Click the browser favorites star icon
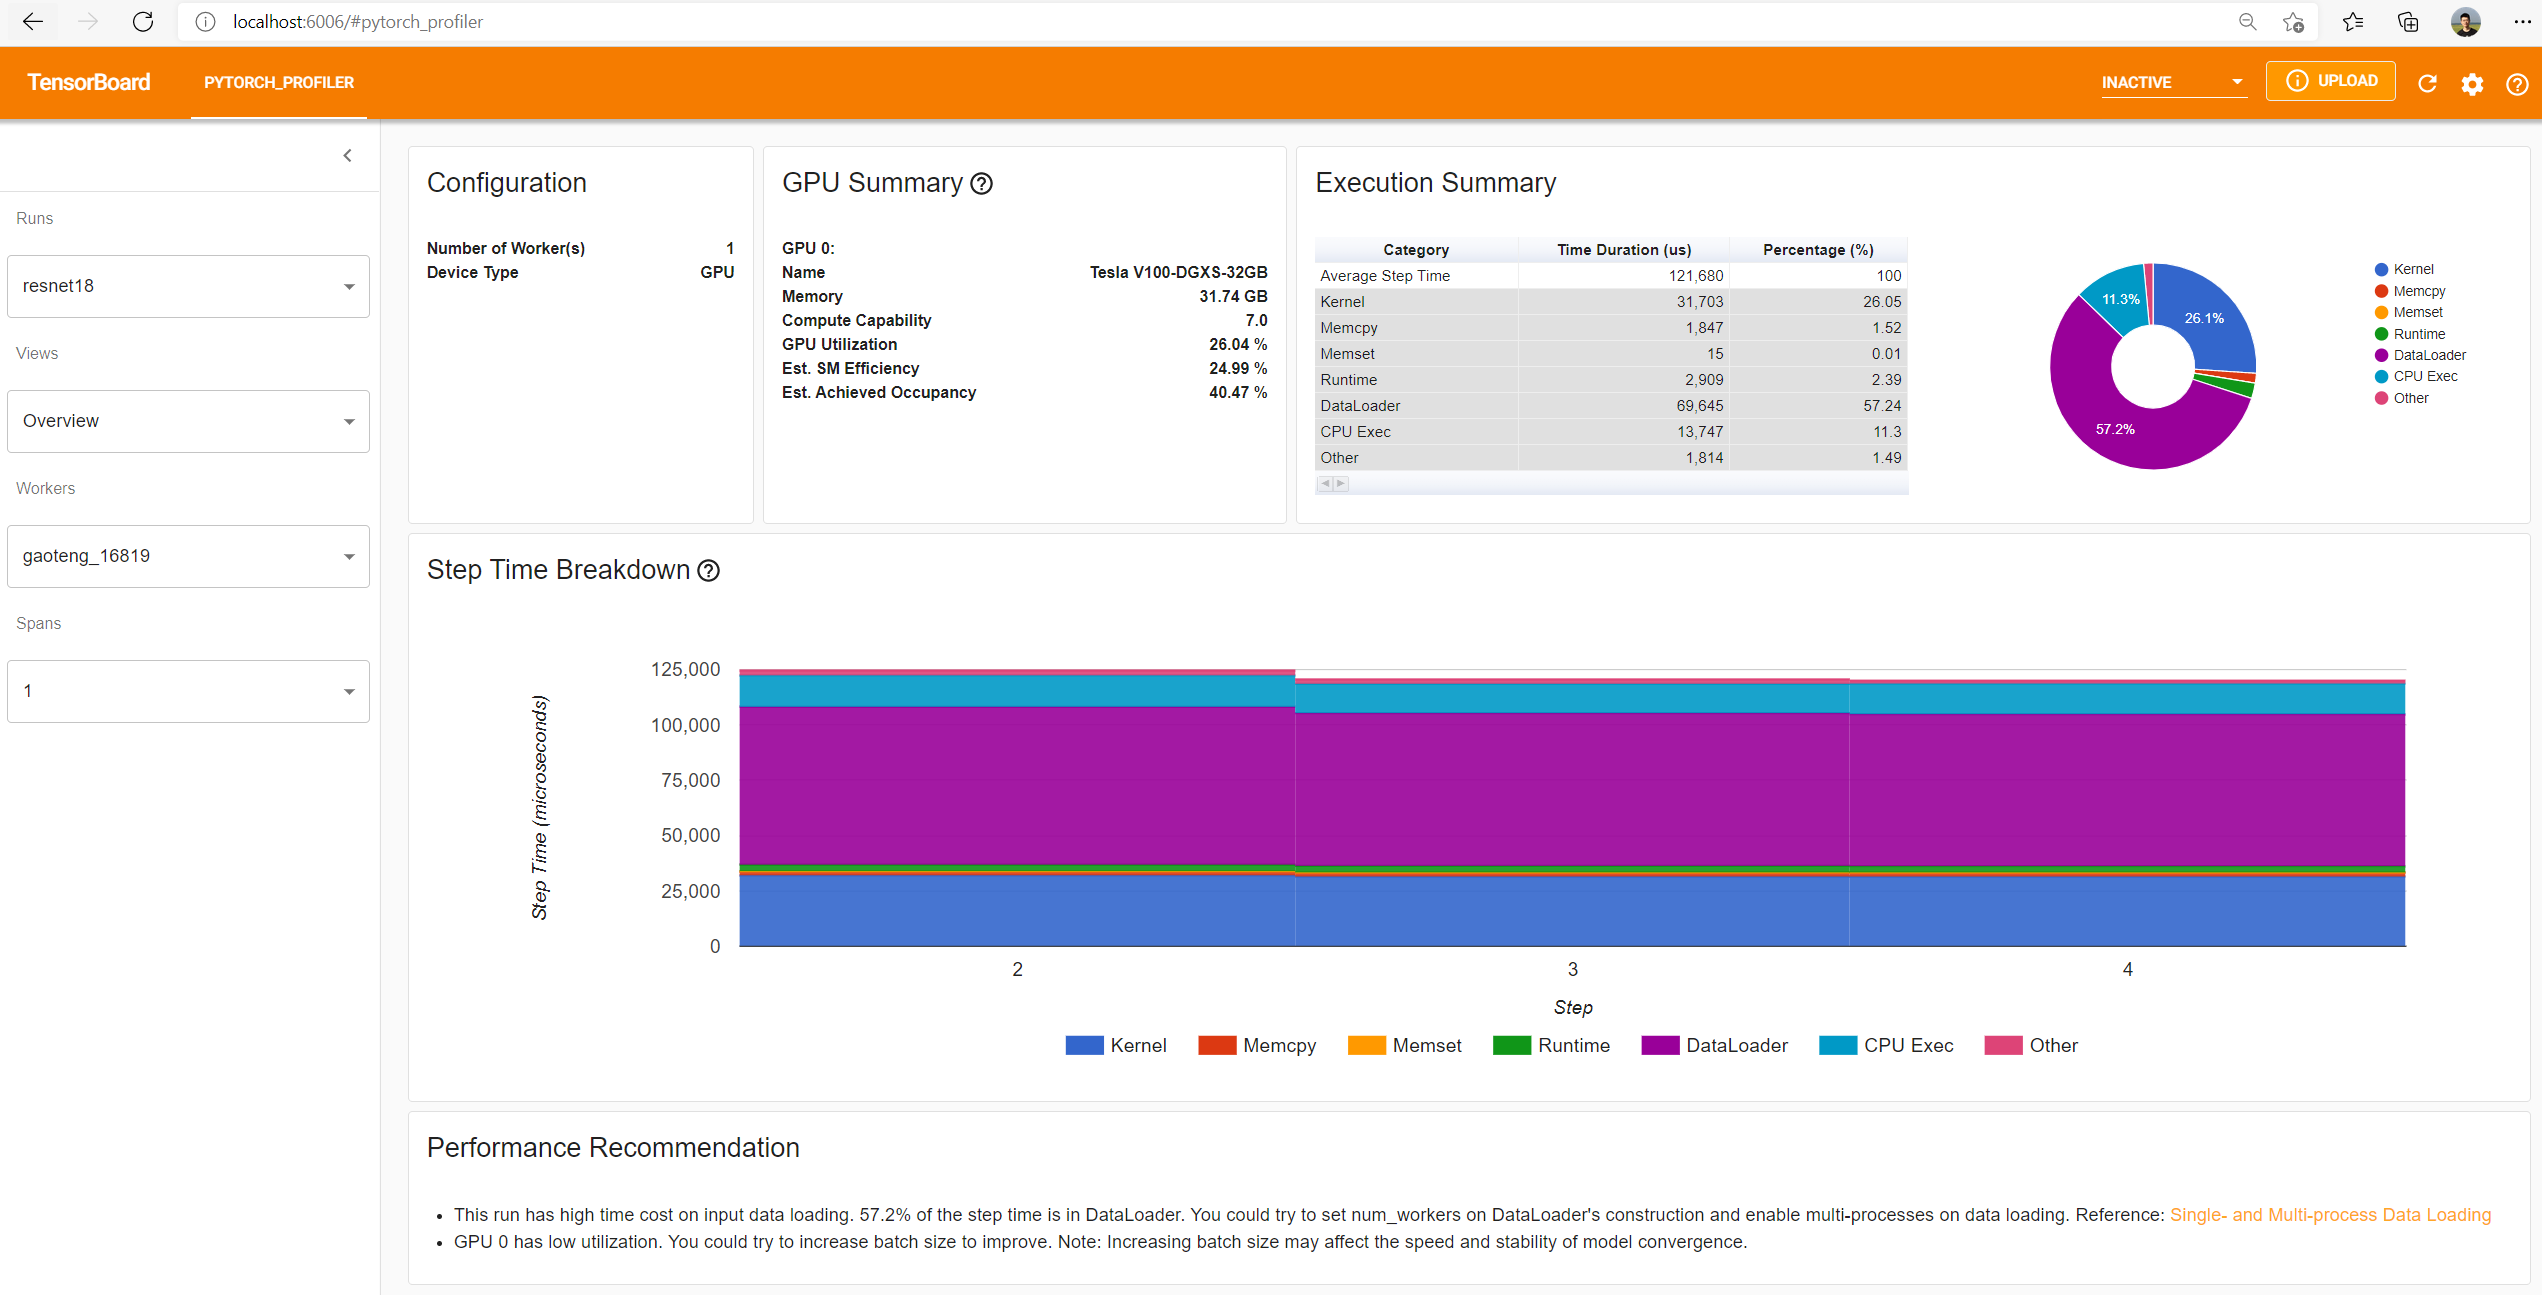 tap(2353, 21)
